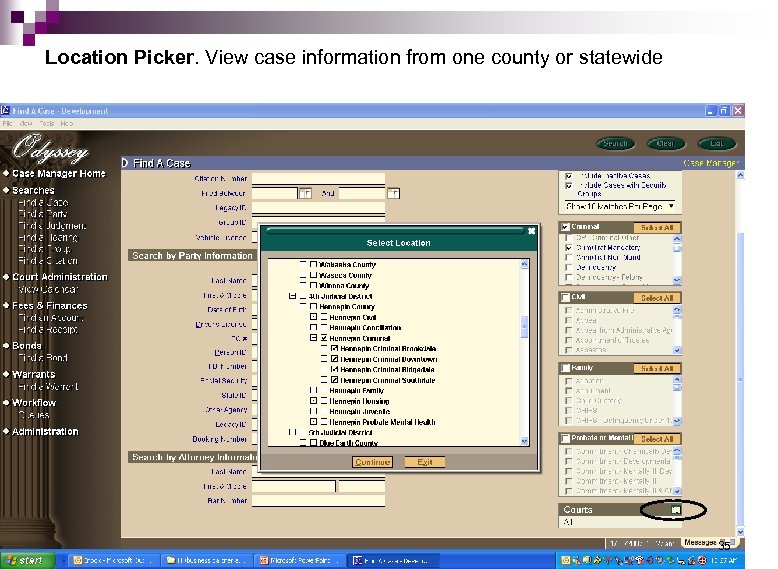Expand the Hennepin Conciliation node

(313, 327)
